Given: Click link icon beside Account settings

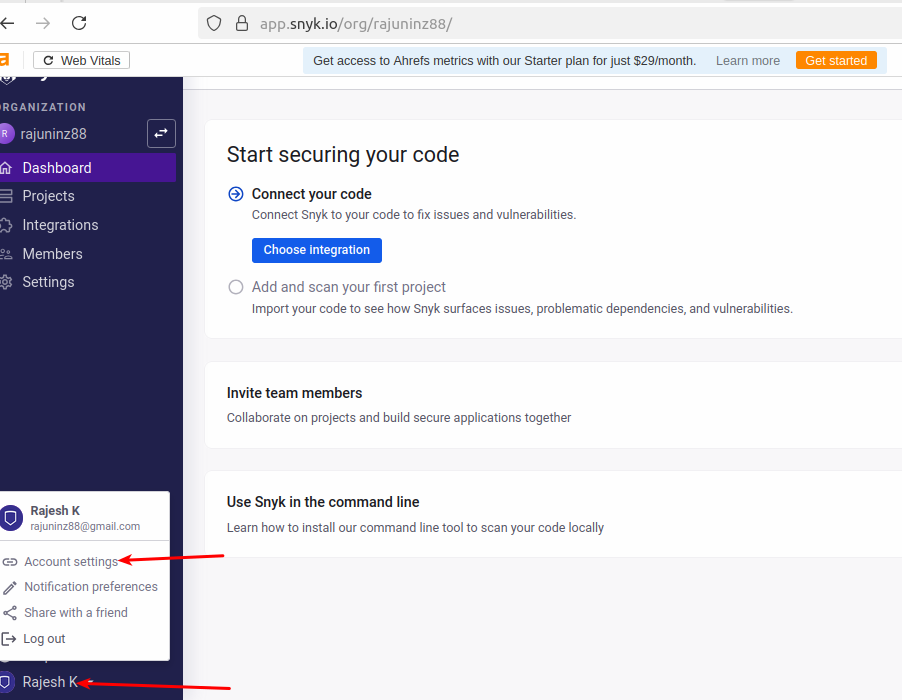Looking at the screenshot, I should [x=10, y=562].
